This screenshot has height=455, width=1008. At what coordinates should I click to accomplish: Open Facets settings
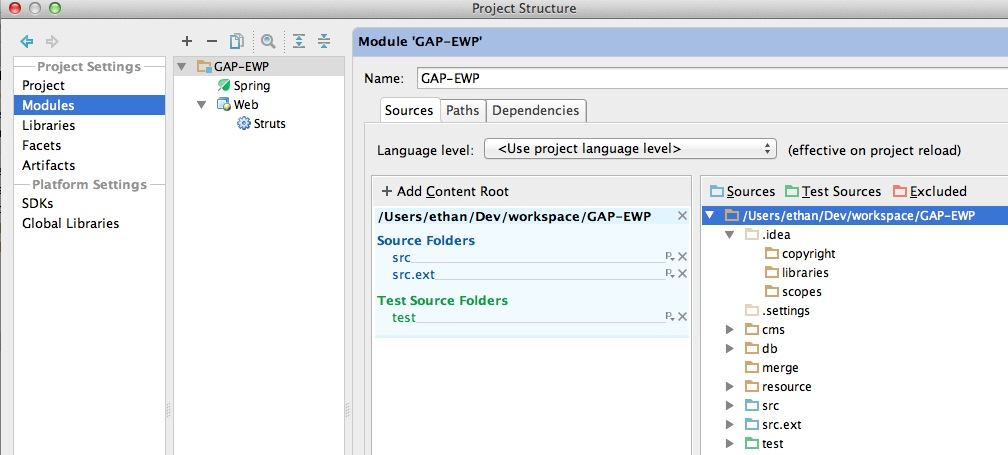(x=41, y=145)
